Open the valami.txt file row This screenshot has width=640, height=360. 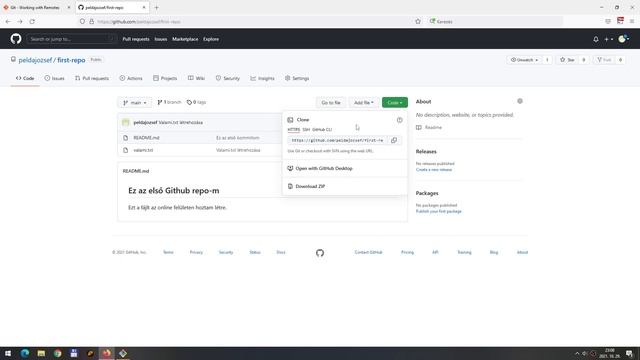coord(143,150)
